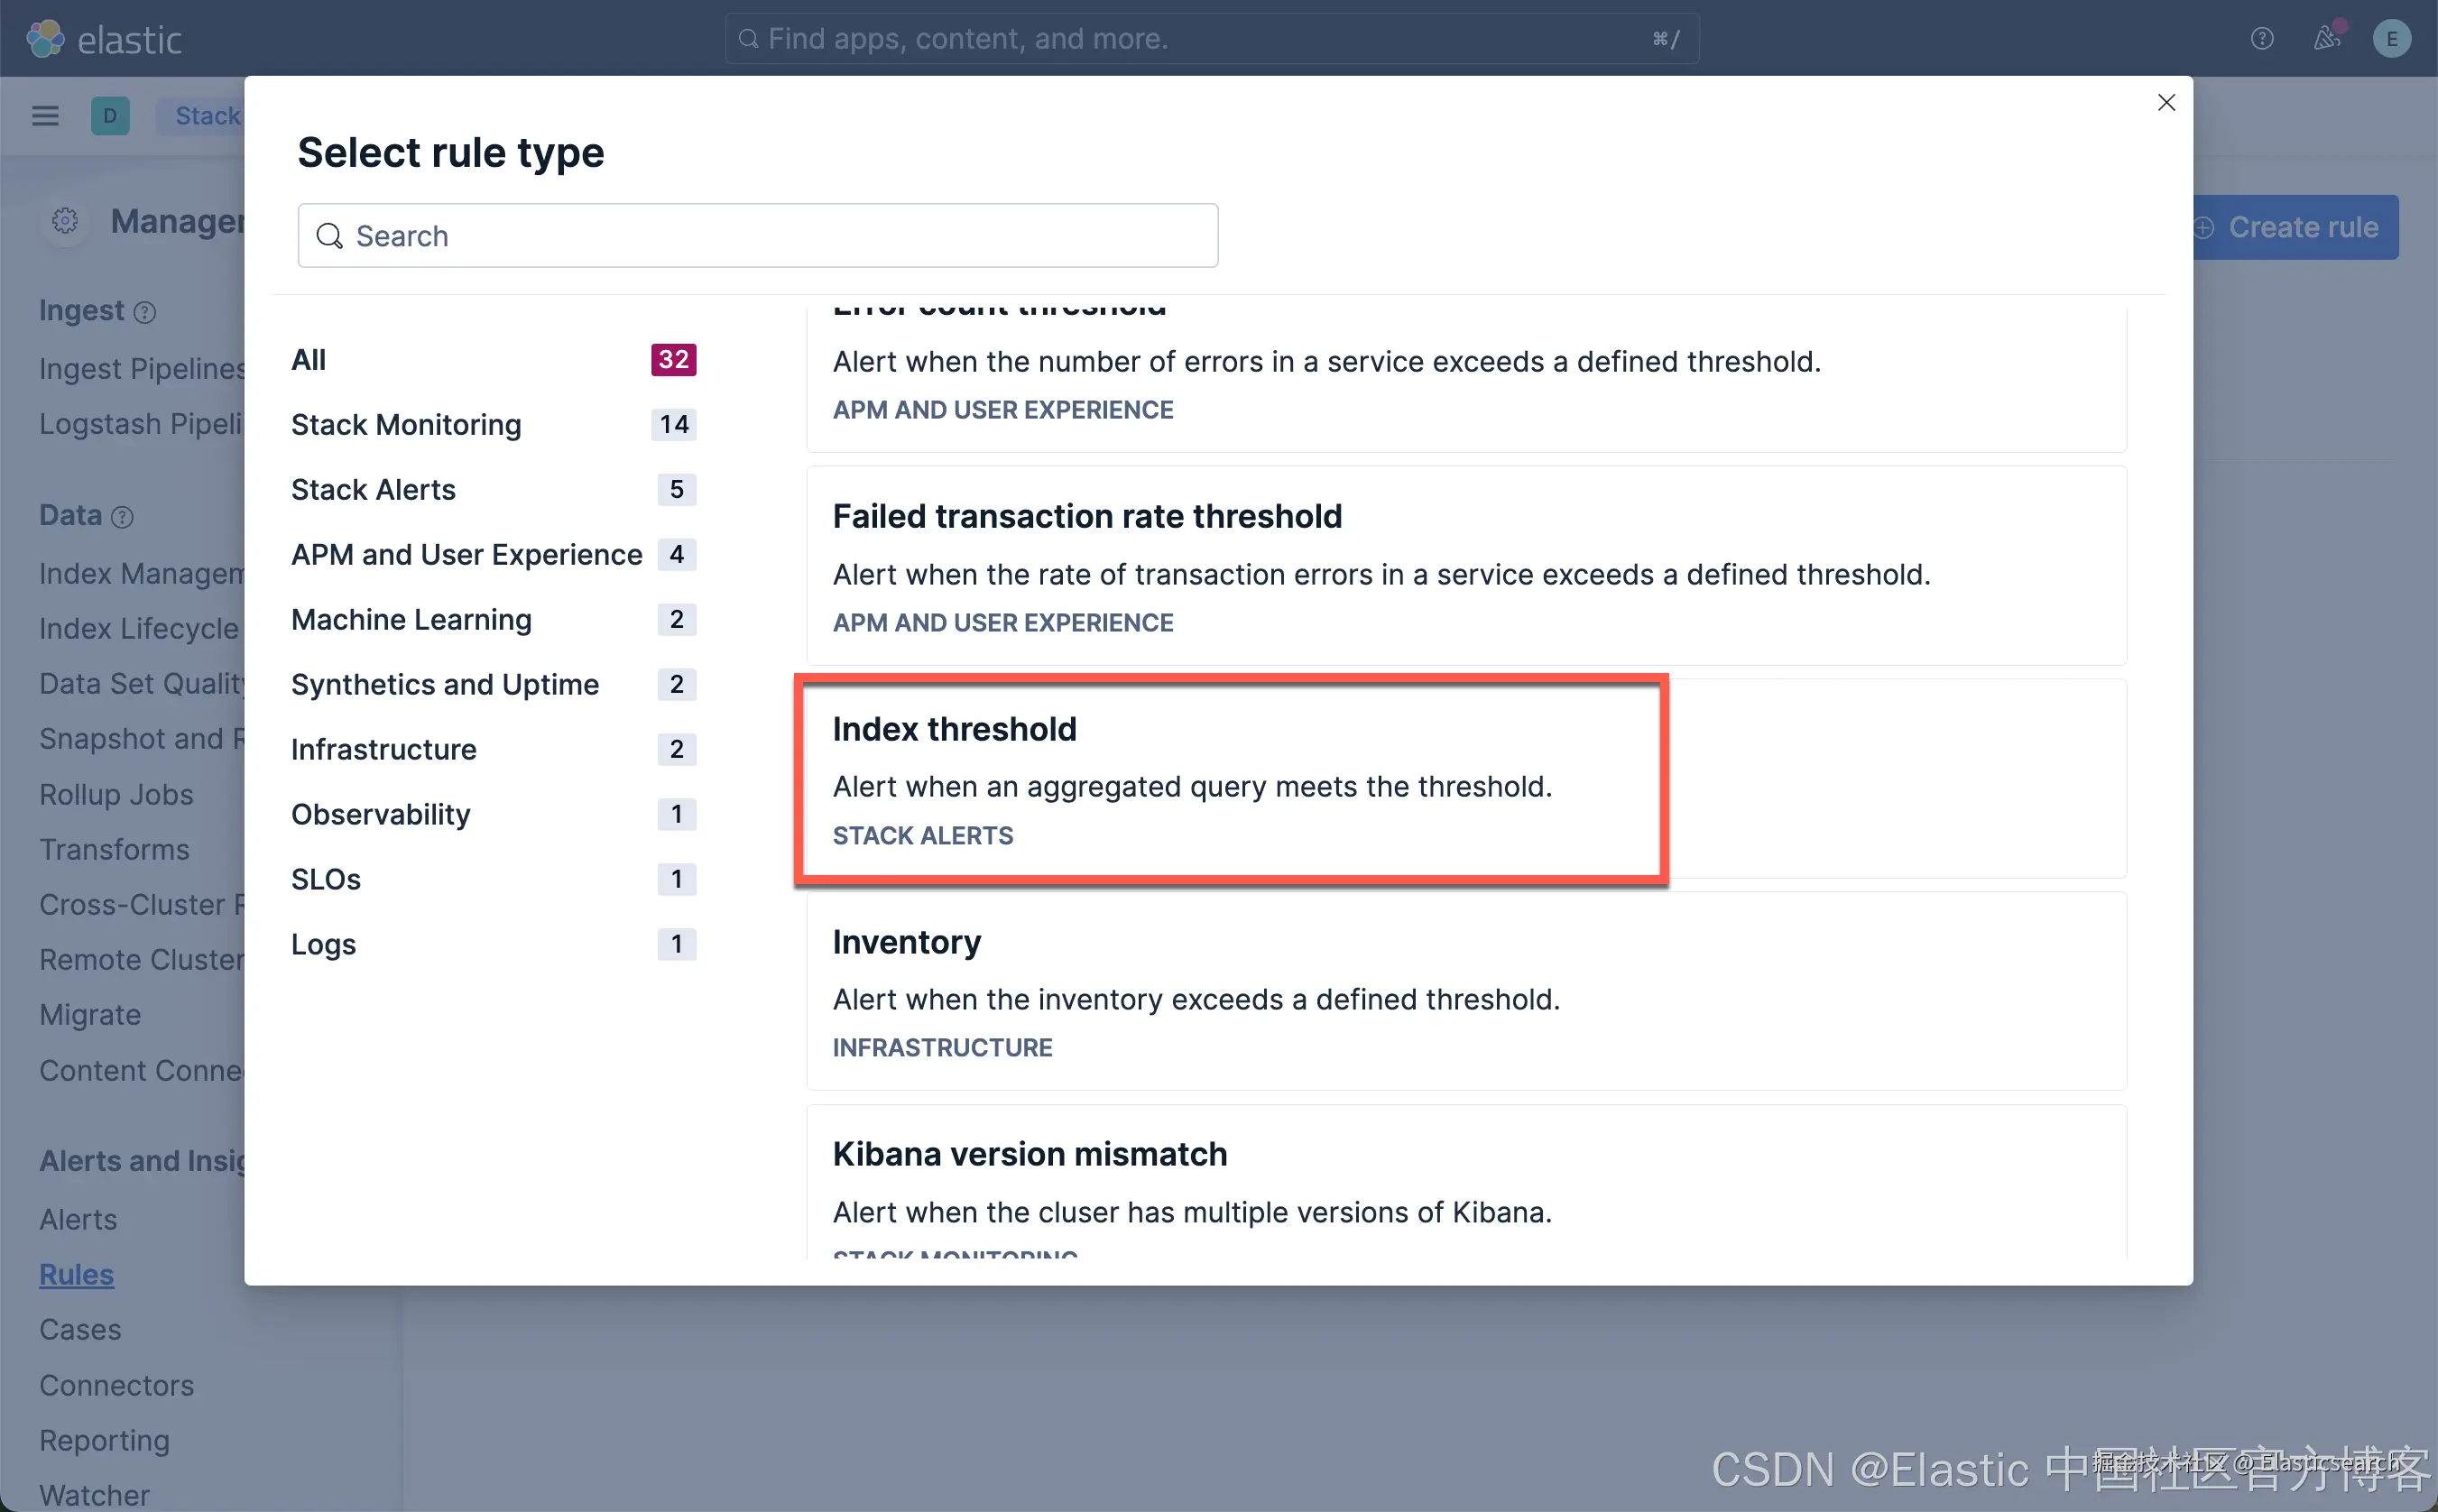The width and height of the screenshot is (2438, 1512).
Task: Select Failed transaction rate threshold rule
Action: point(1466,566)
